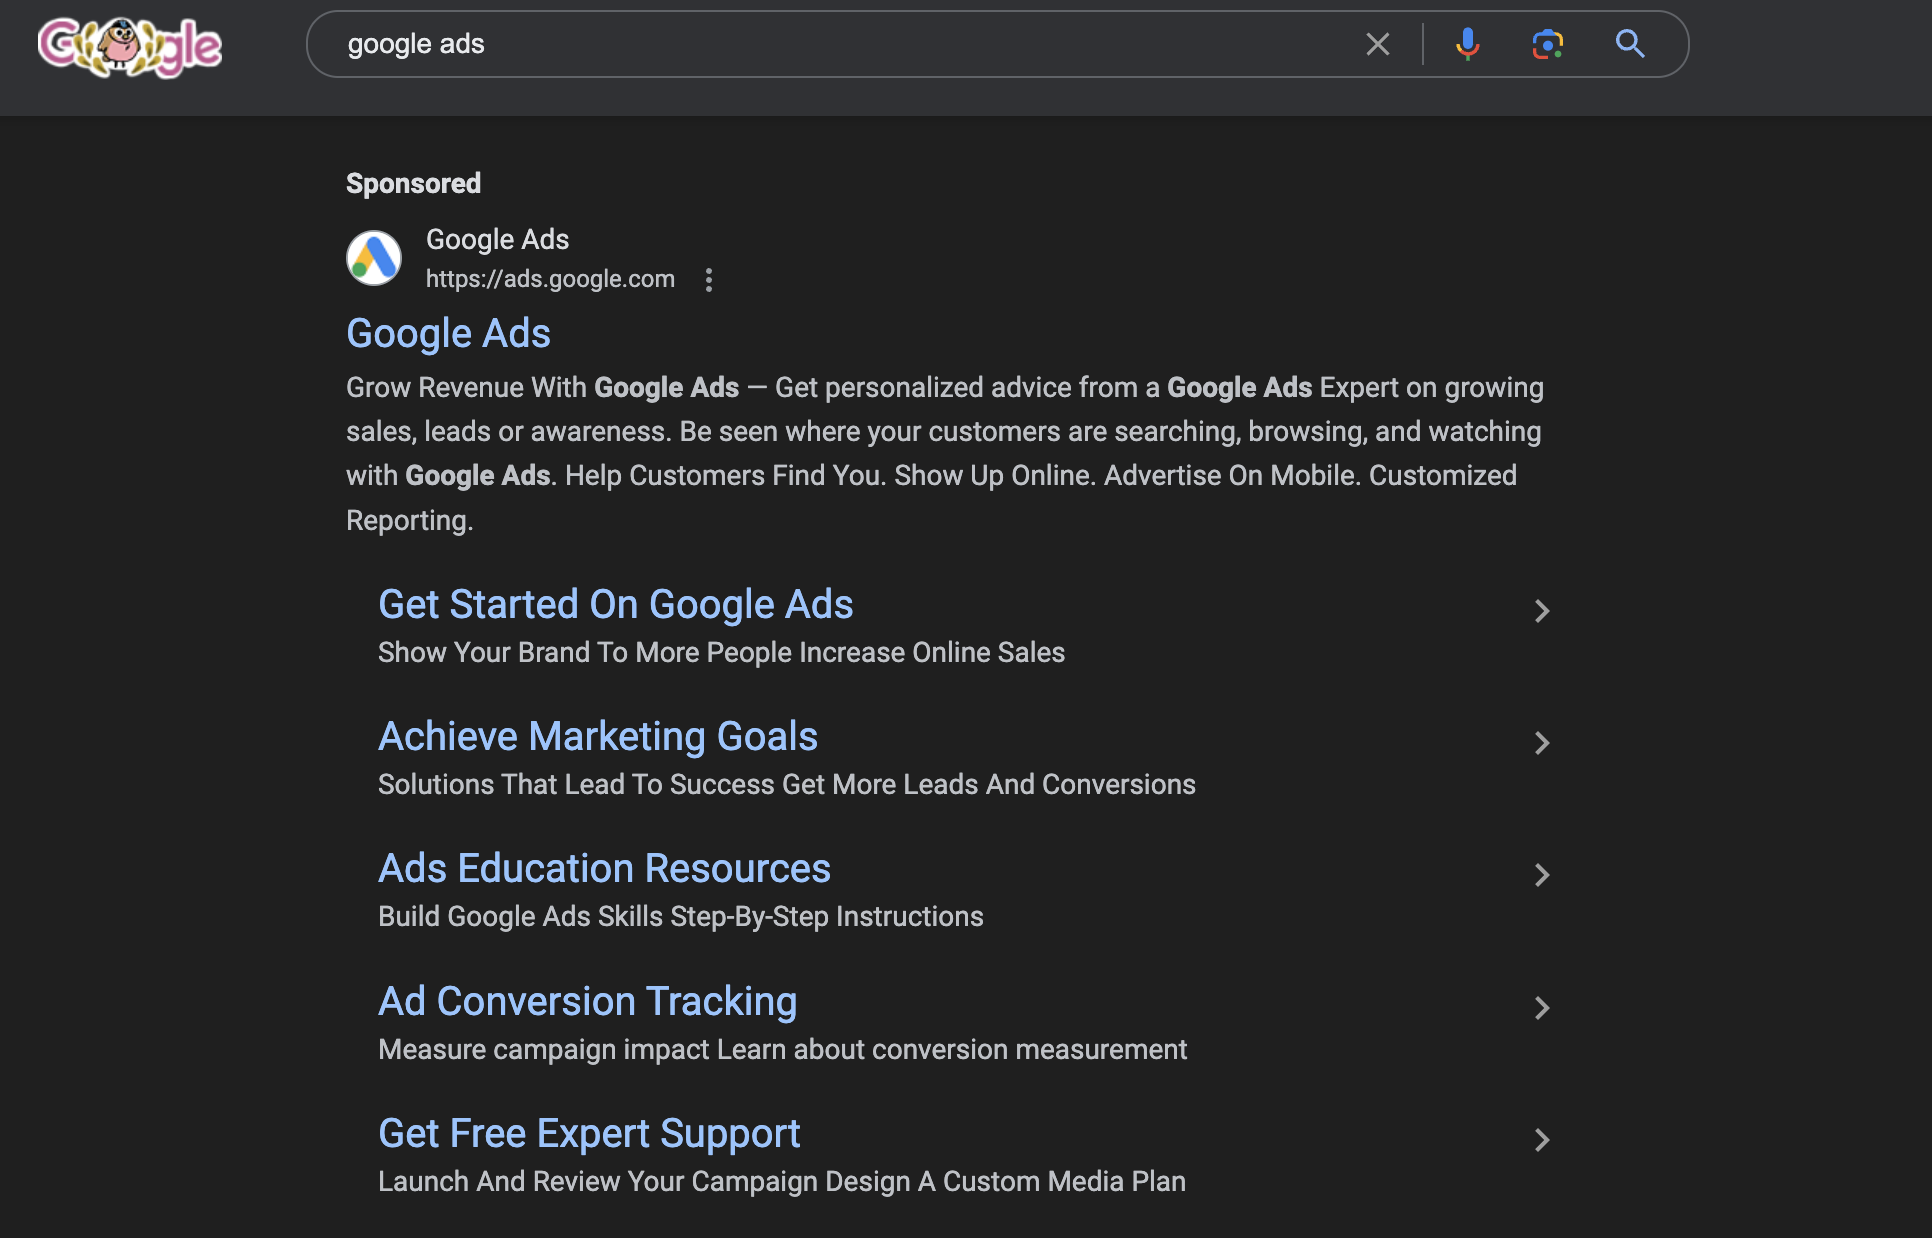1932x1238 pixels.
Task: Click the Get Started On Google Ads link
Action: pyautogui.click(x=615, y=604)
